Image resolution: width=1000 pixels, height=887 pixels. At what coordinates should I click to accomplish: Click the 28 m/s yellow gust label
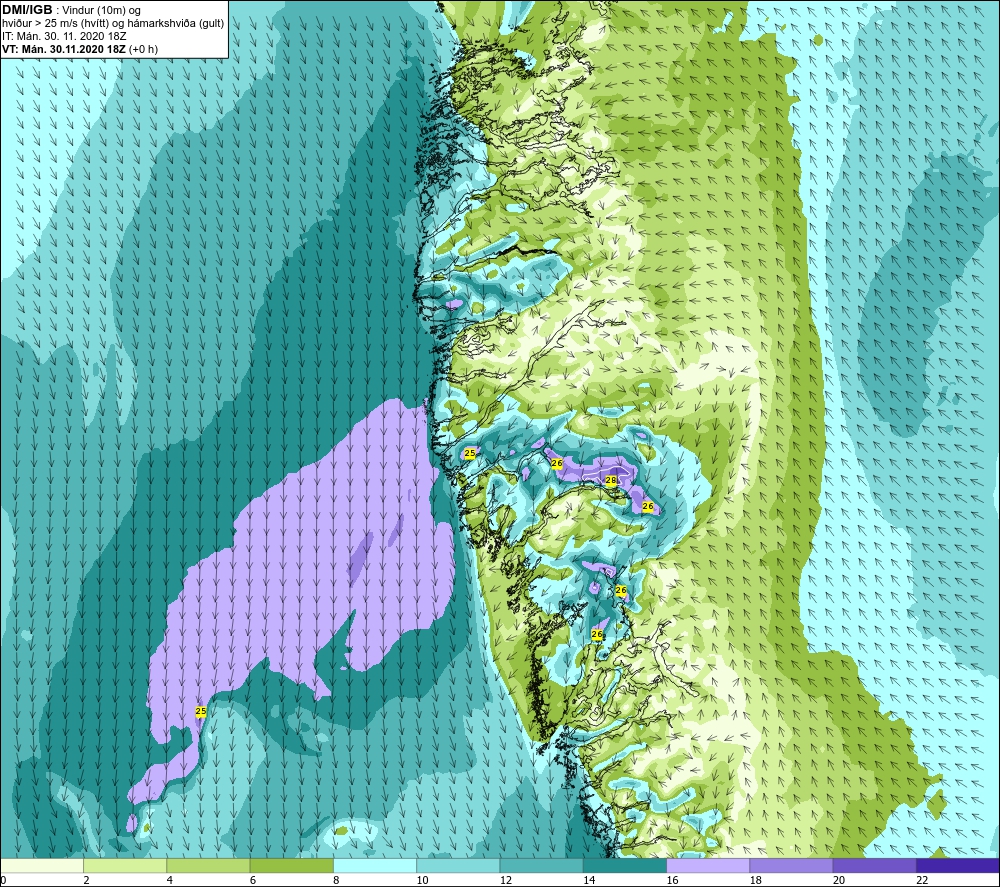(x=610, y=480)
